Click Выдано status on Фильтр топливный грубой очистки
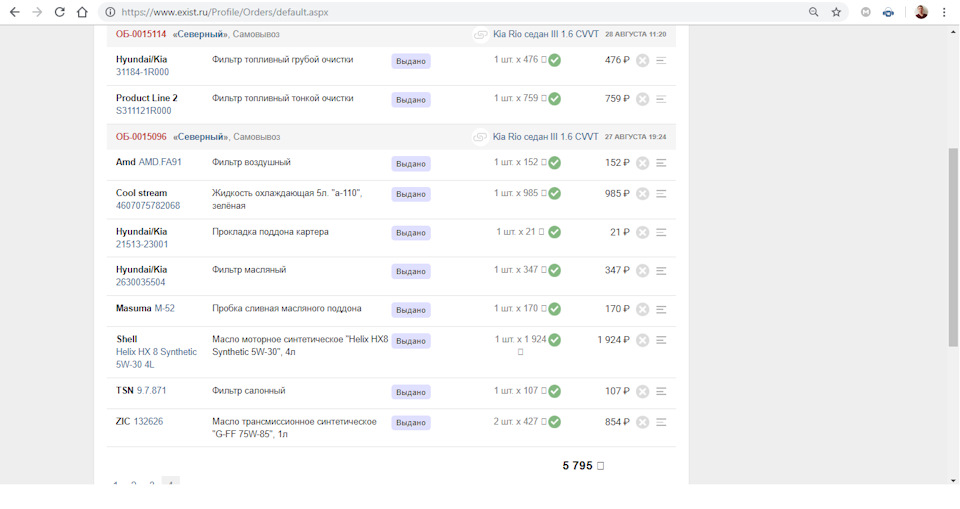This screenshot has width=960, height=509. click(411, 61)
